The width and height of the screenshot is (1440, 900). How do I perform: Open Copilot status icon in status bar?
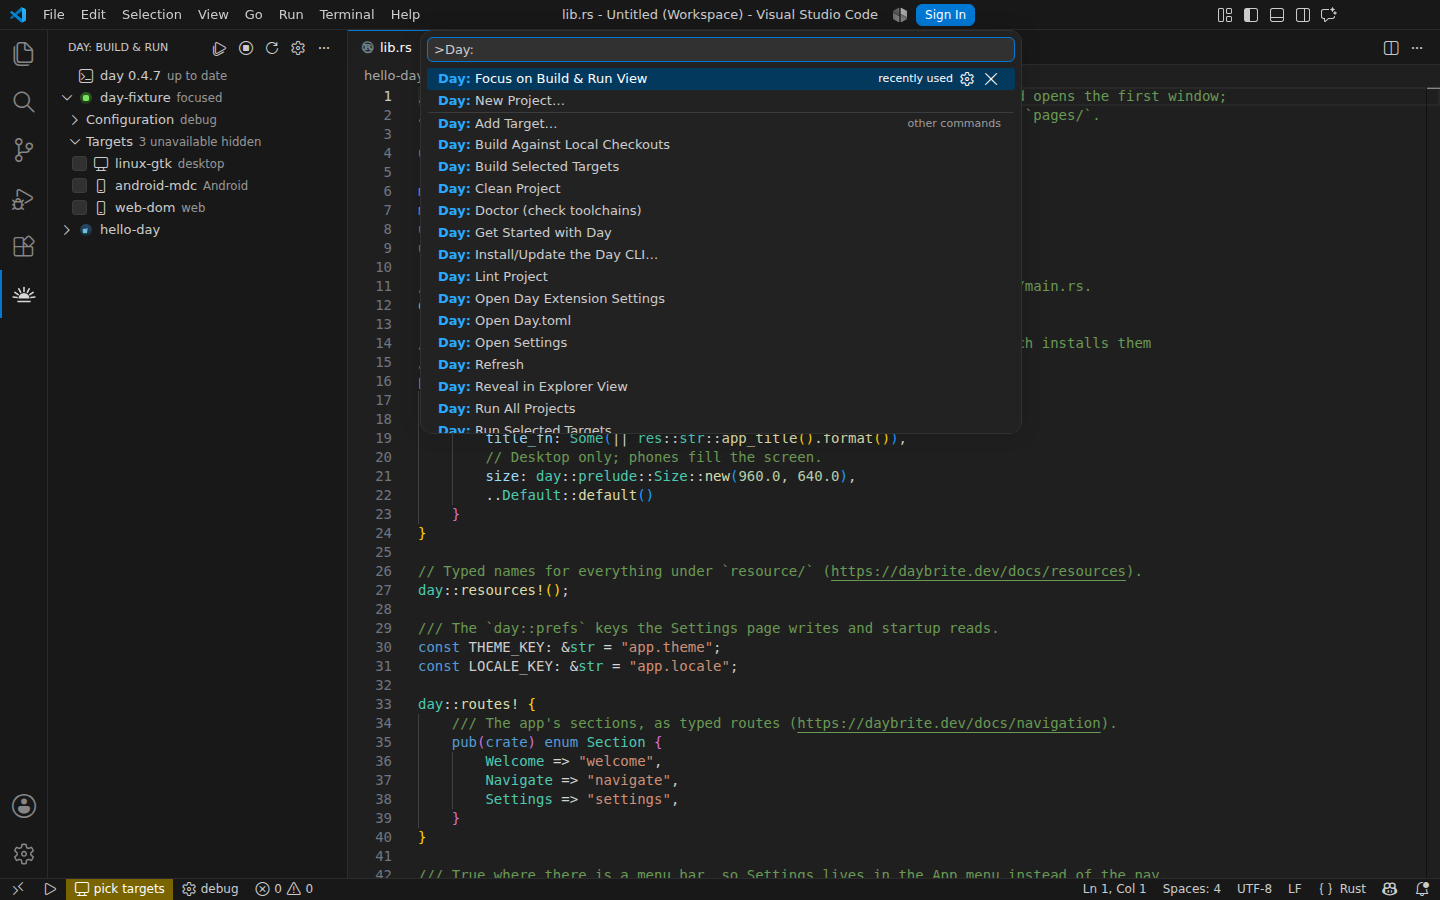(1390, 889)
